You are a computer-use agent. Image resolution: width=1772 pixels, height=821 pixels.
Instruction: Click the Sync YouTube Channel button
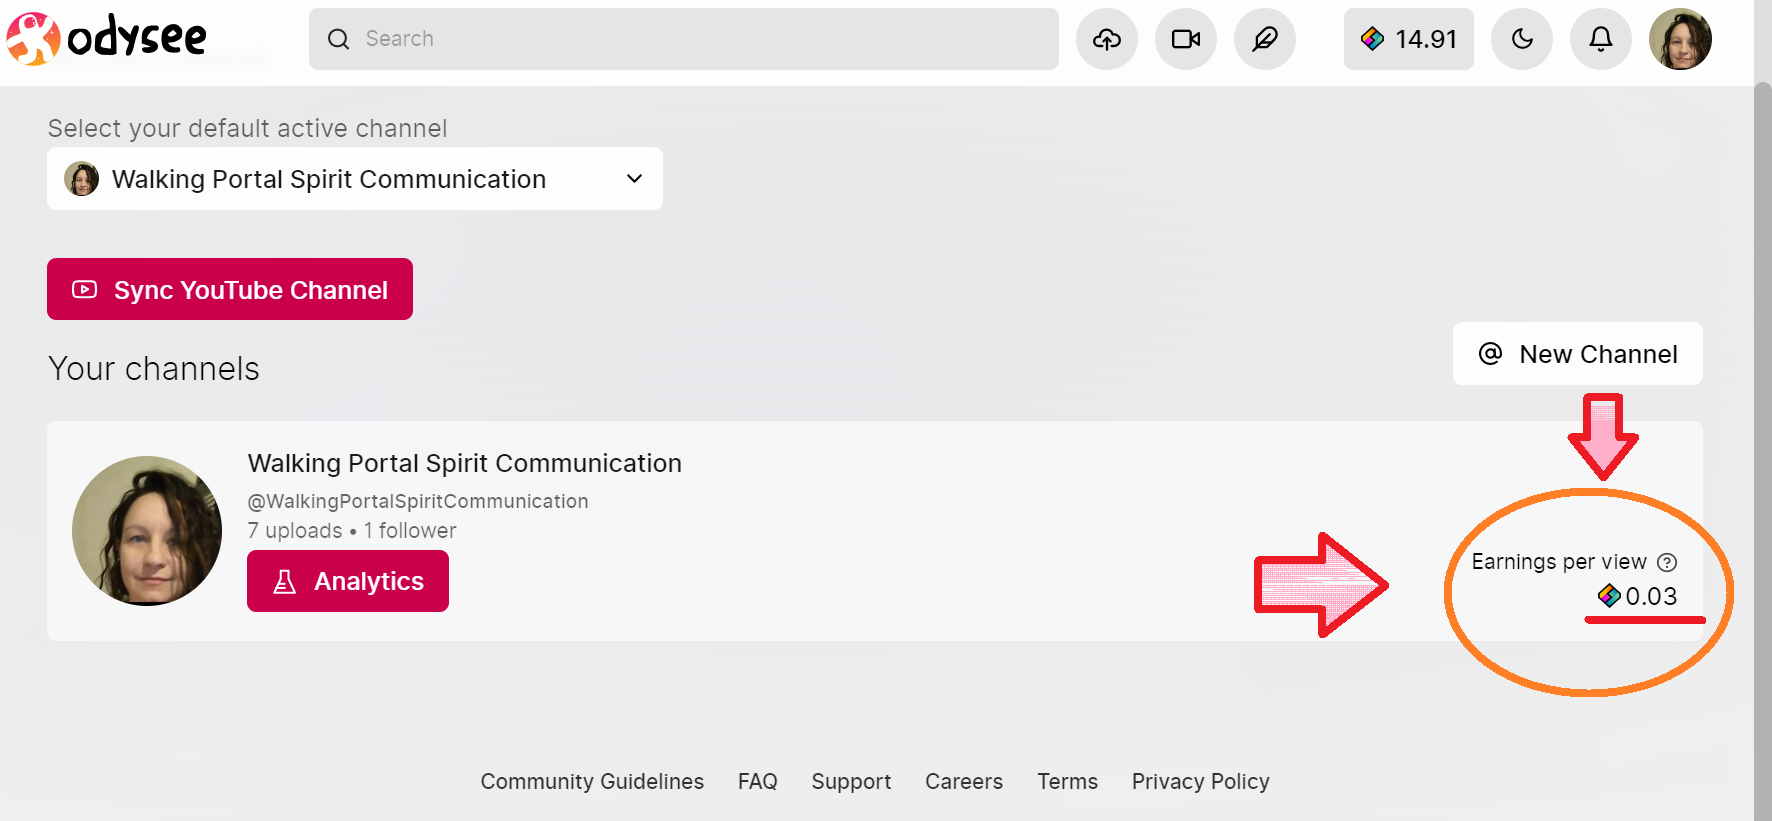(230, 289)
